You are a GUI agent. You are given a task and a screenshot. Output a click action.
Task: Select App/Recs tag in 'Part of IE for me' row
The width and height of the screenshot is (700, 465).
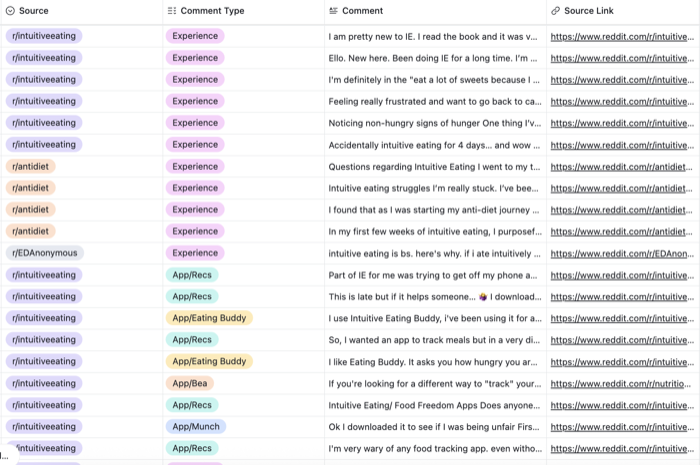[x=192, y=275]
